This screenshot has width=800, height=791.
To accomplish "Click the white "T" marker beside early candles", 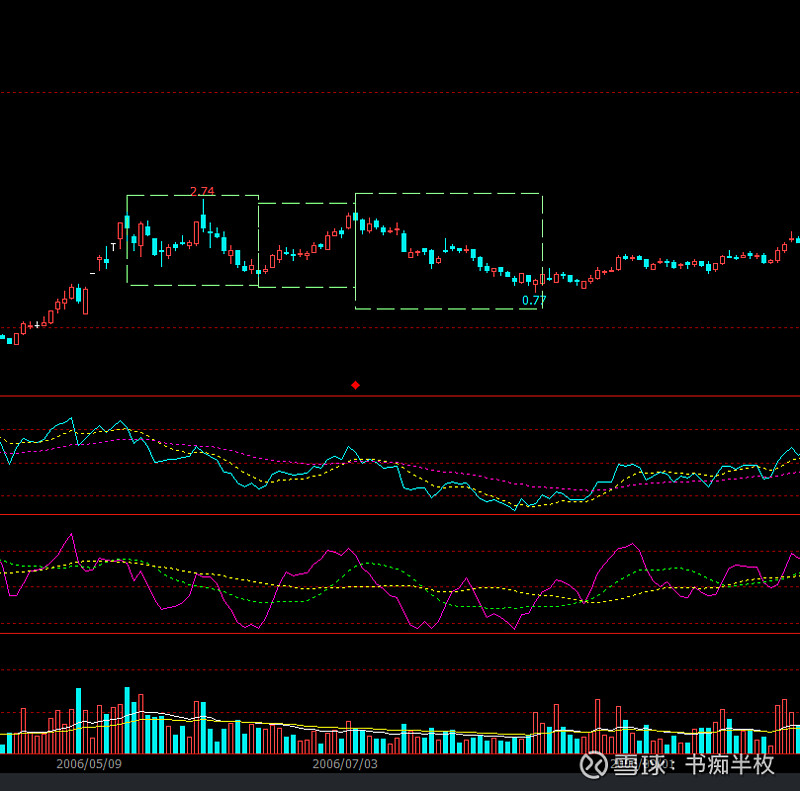I will 113,248.
